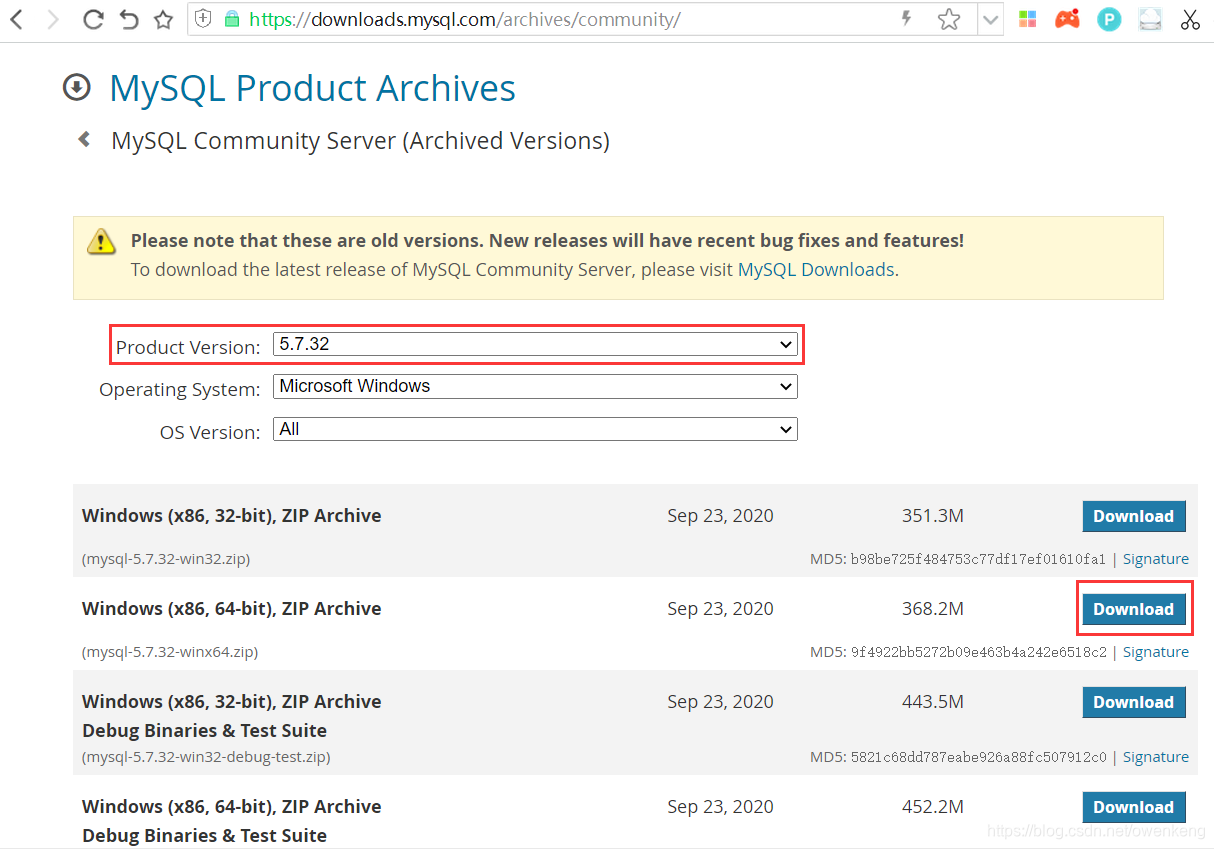Screen dimensions: 1214x849
Task: Click 'Windows (x86, 32-bit), ZIP Archive' first row title
Action: point(232,516)
